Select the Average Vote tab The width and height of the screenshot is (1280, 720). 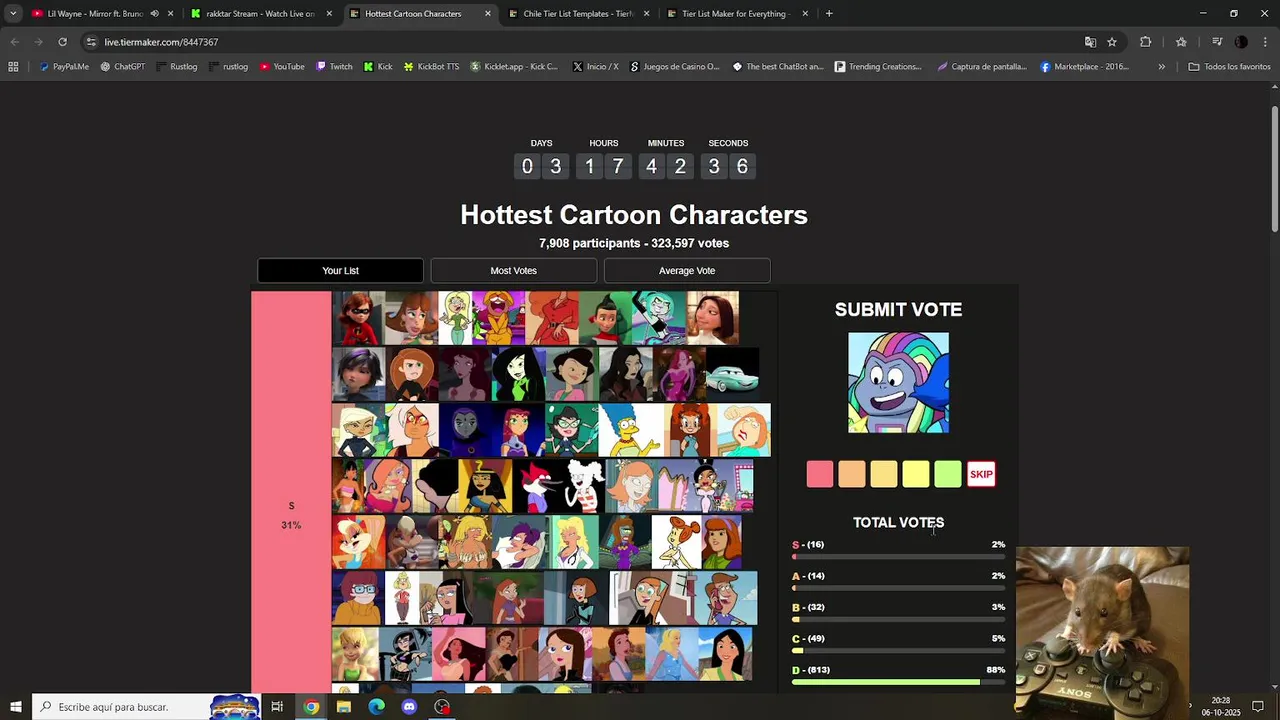click(687, 271)
